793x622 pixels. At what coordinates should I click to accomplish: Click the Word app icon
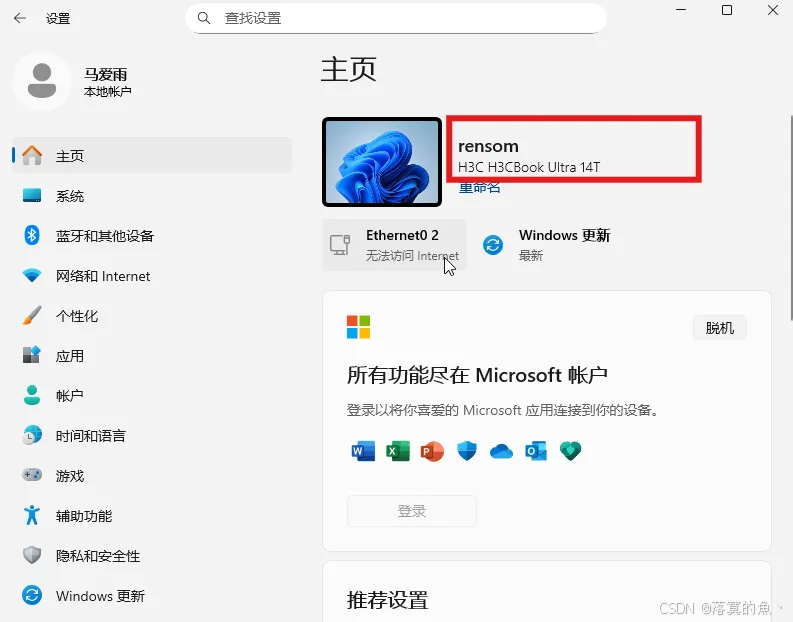tap(364, 451)
